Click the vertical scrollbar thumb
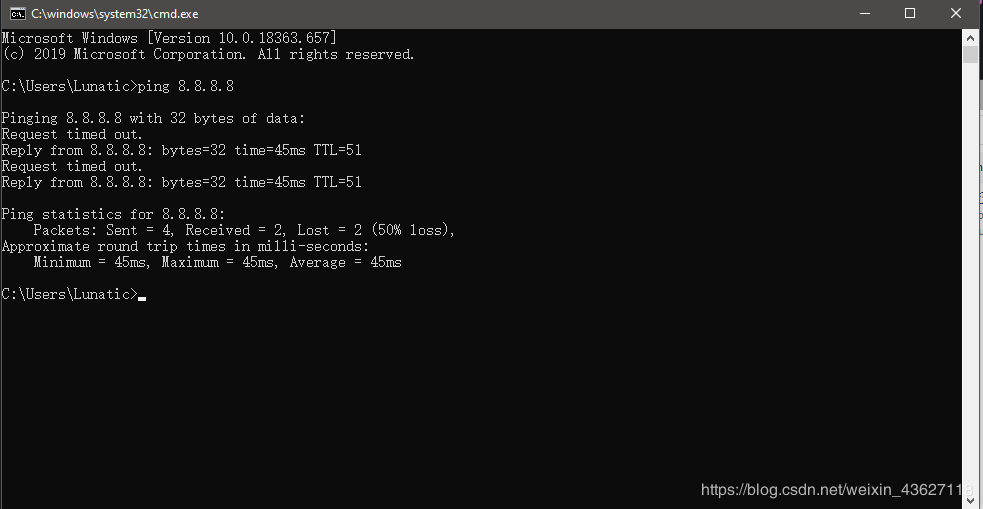Screen dimensions: 983x509 click(x=970, y=54)
